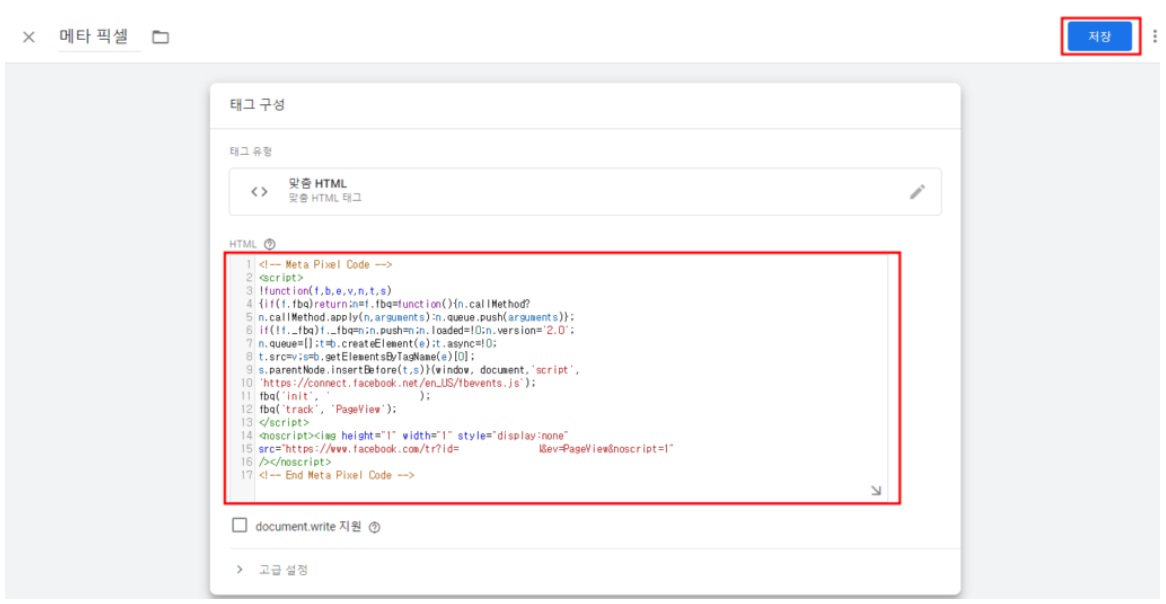The height and width of the screenshot is (604, 1166).
Task: Grab the code editor resize handle arrow
Action: [876, 490]
